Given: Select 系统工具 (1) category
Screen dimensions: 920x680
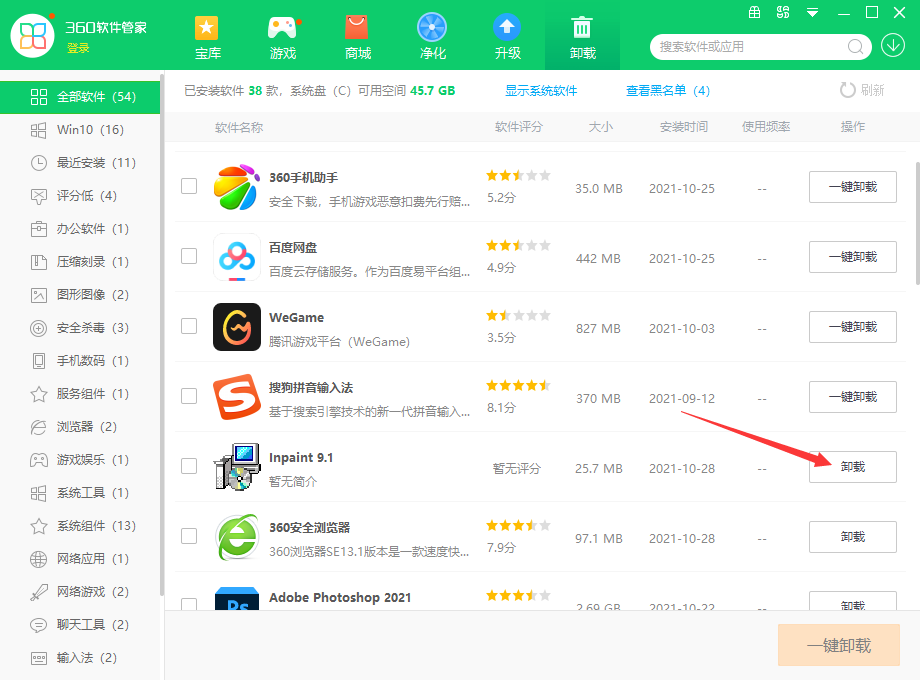Looking at the screenshot, I should coord(80,493).
